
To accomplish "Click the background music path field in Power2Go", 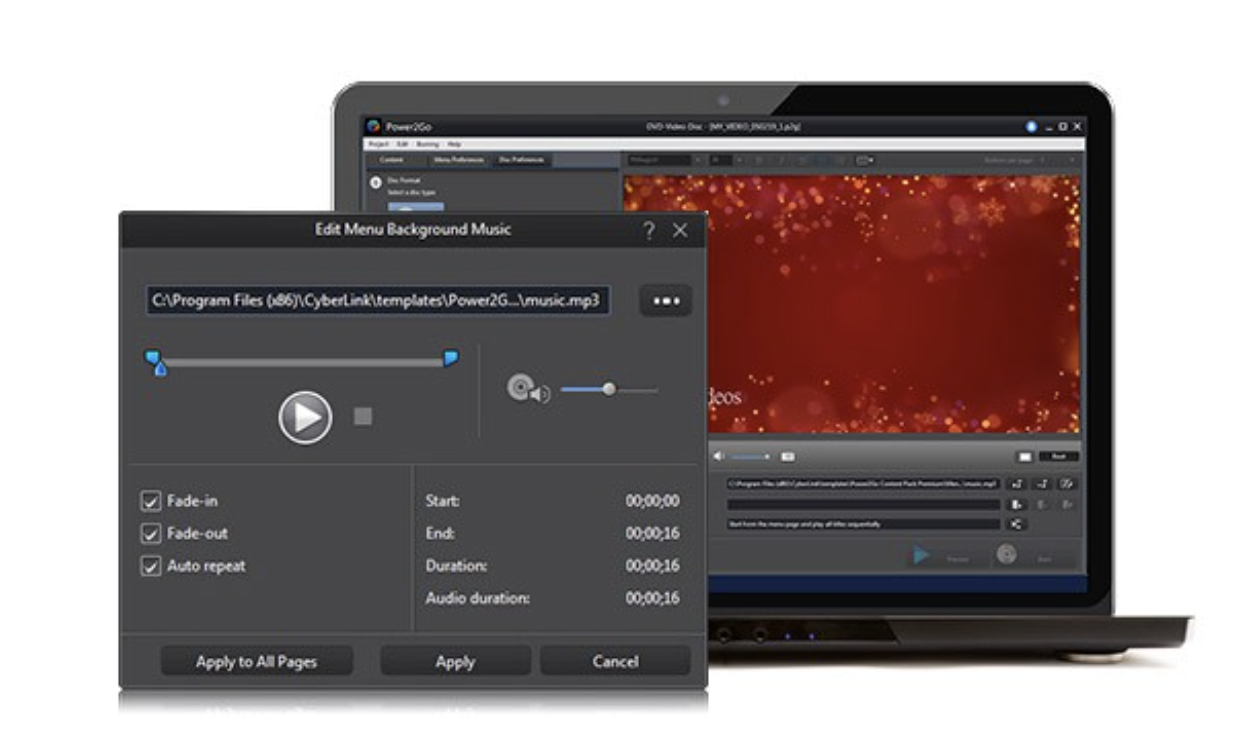I will (x=863, y=484).
